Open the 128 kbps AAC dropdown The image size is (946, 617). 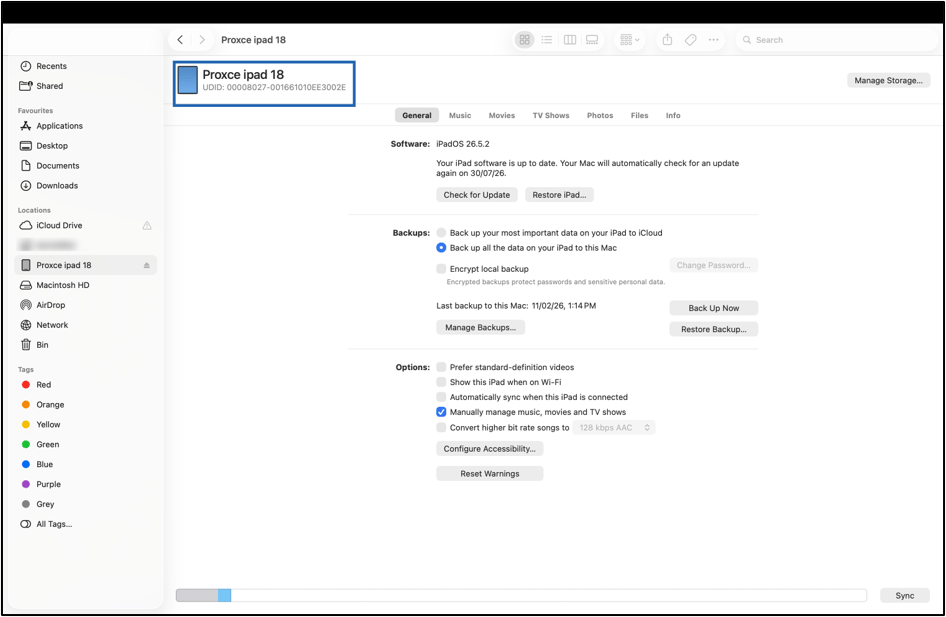[x=614, y=428]
